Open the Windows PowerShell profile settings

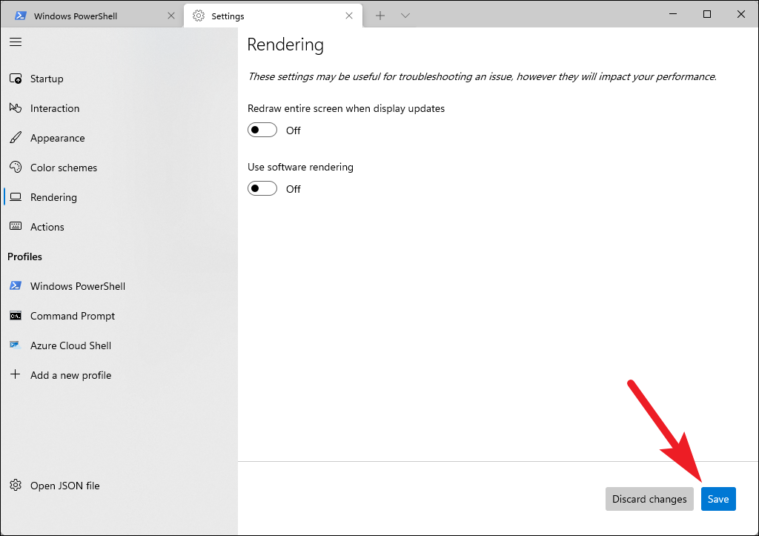[119, 286]
